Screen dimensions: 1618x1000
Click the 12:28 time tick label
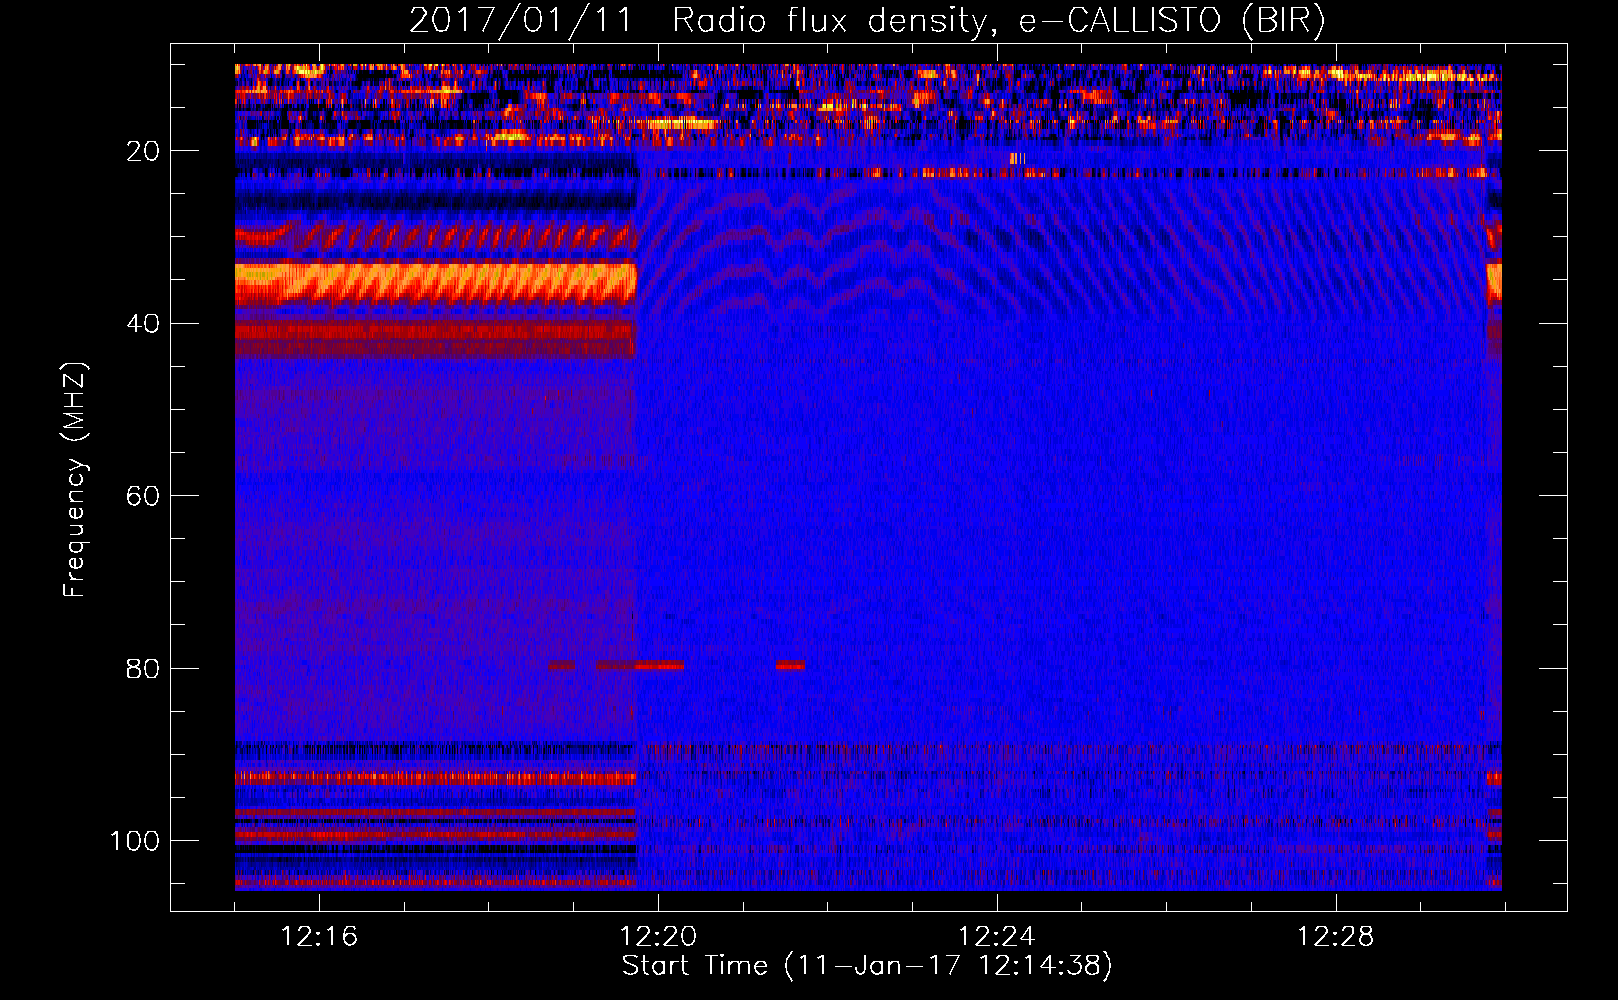[1336, 937]
